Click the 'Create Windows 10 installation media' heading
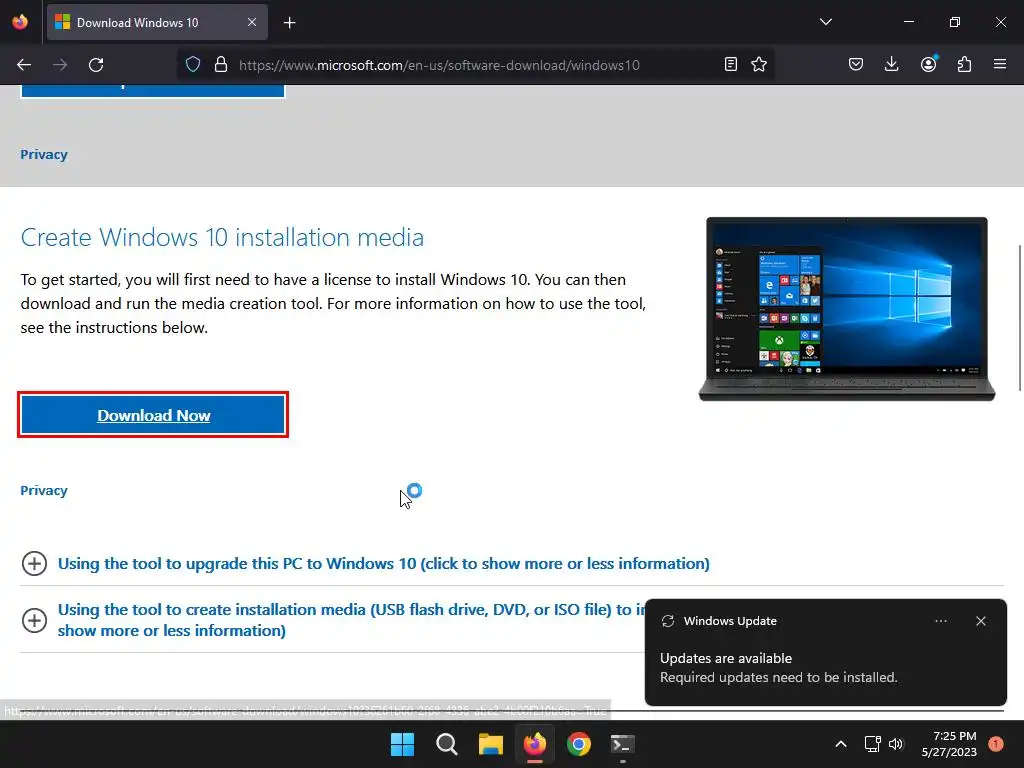1024x768 pixels. point(222,237)
